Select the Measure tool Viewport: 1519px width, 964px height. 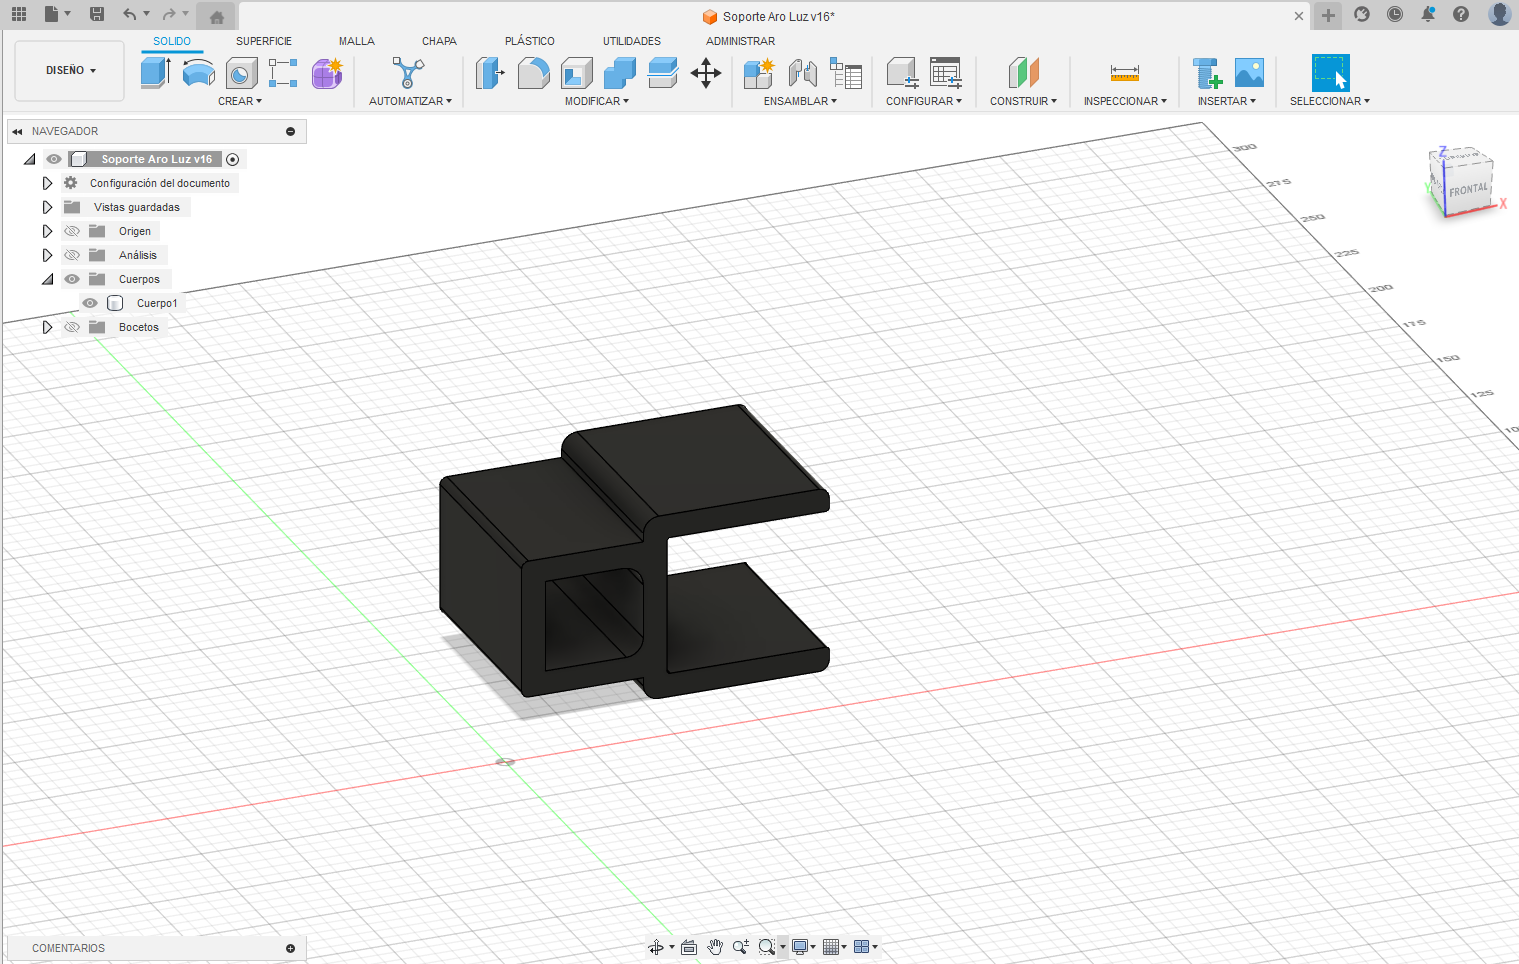click(1125, 72)
